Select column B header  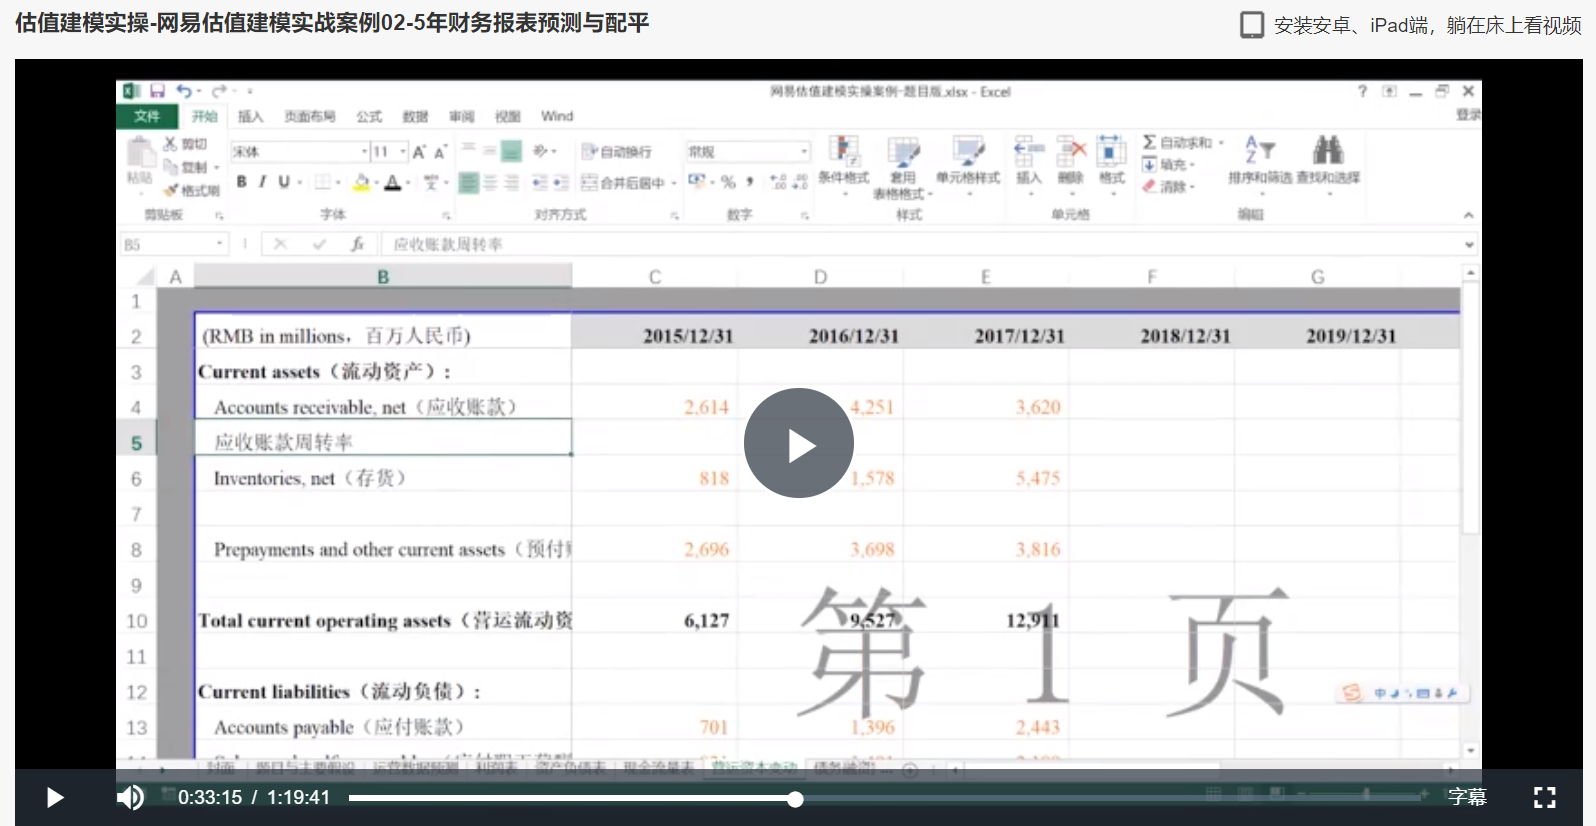383,277
